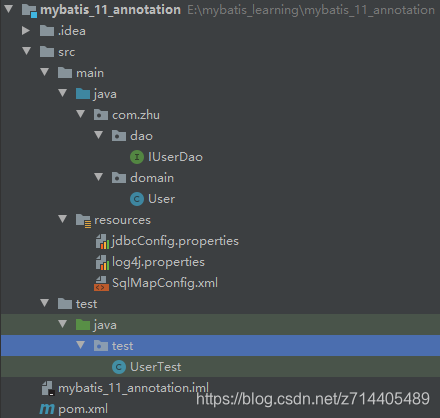Click the resources root folder icon
440x418 pixels.
83,221
